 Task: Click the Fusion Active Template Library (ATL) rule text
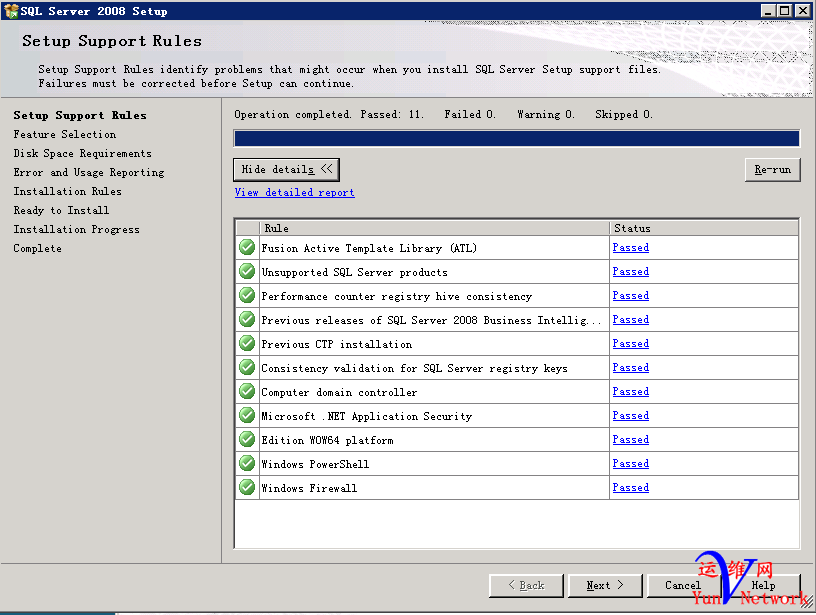pos(369,248)
